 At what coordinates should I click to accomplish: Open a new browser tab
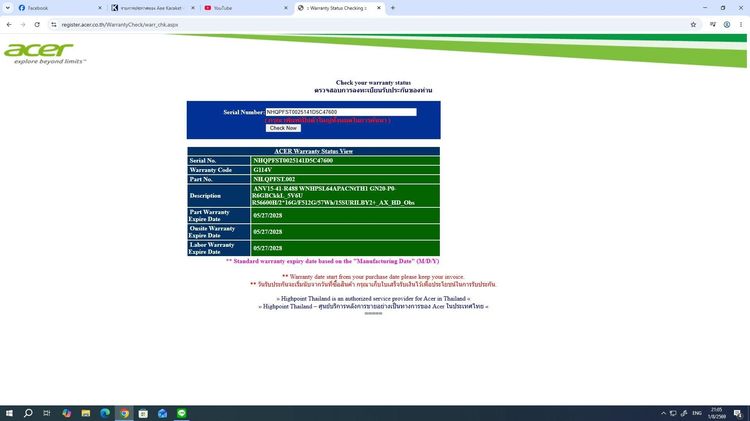tap(393, 8)
